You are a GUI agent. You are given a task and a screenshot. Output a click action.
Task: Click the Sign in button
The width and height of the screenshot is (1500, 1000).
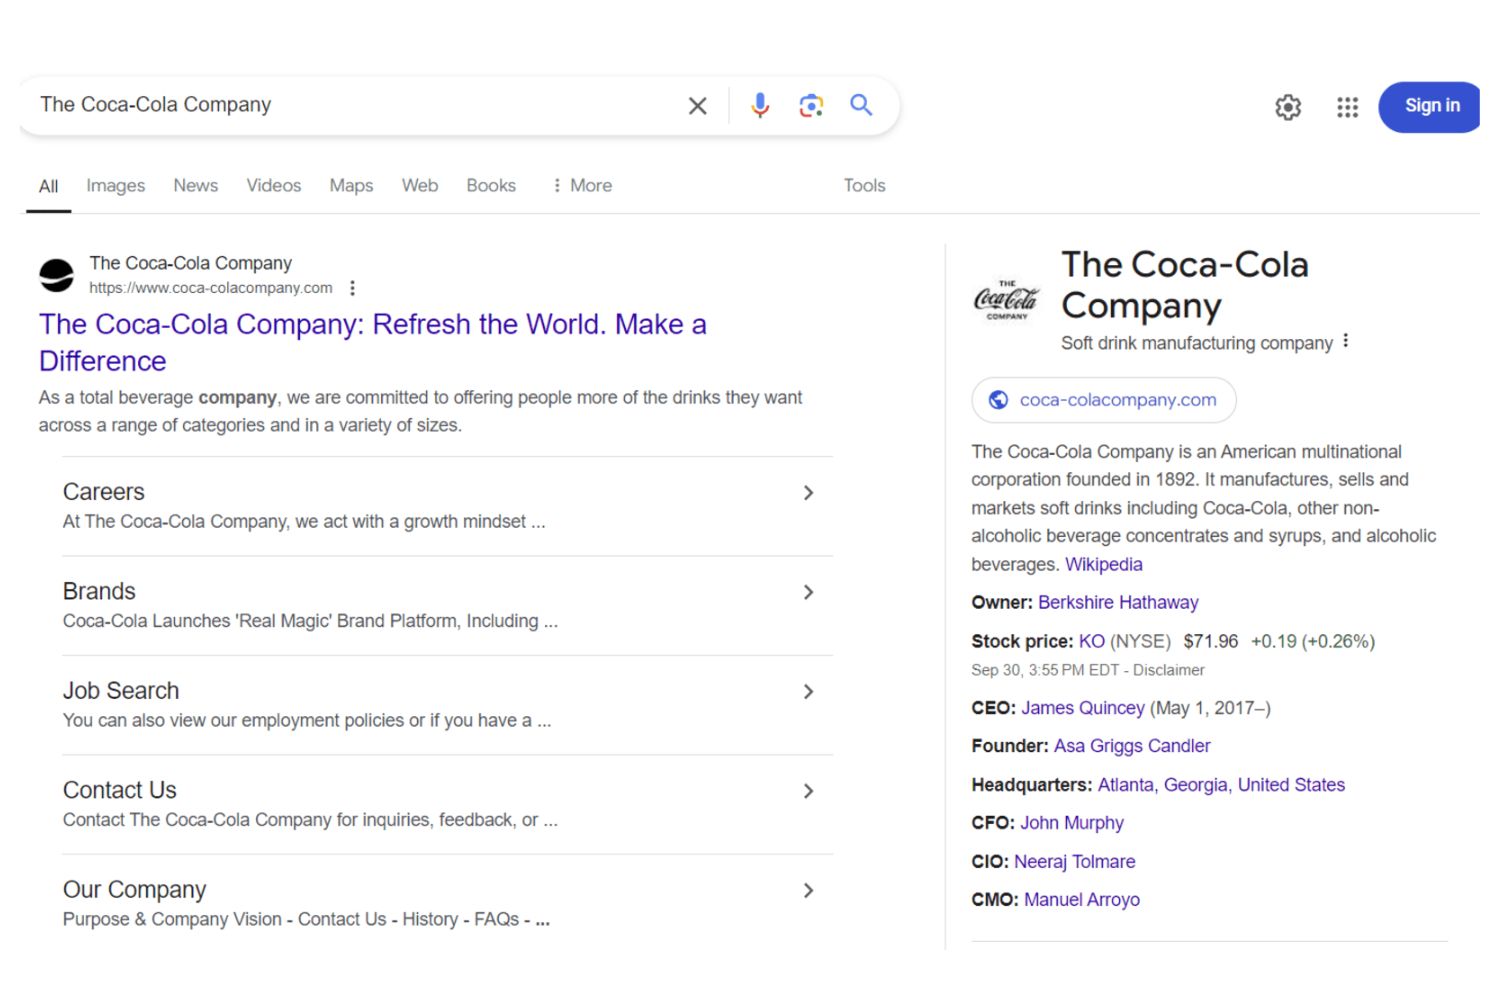(1431, 106)
